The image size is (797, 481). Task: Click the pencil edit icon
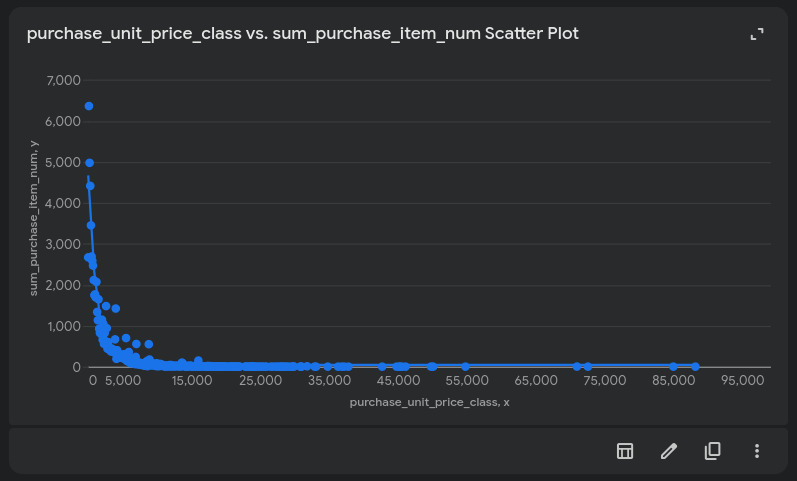click(x=669, y=451)
